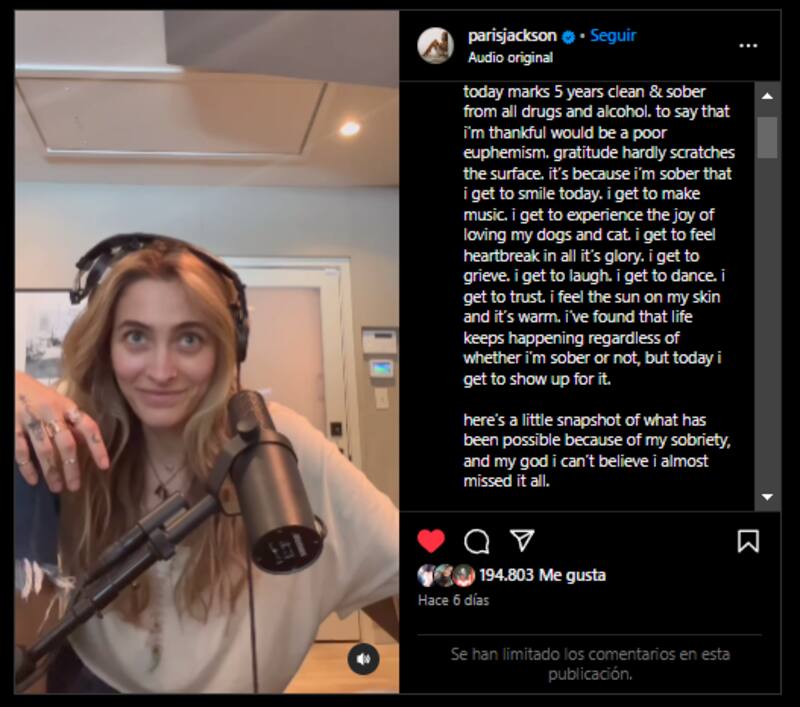The image size is (800, 707).
Task: Open the Hace 6 días timestamp
Action: [453, 600]
